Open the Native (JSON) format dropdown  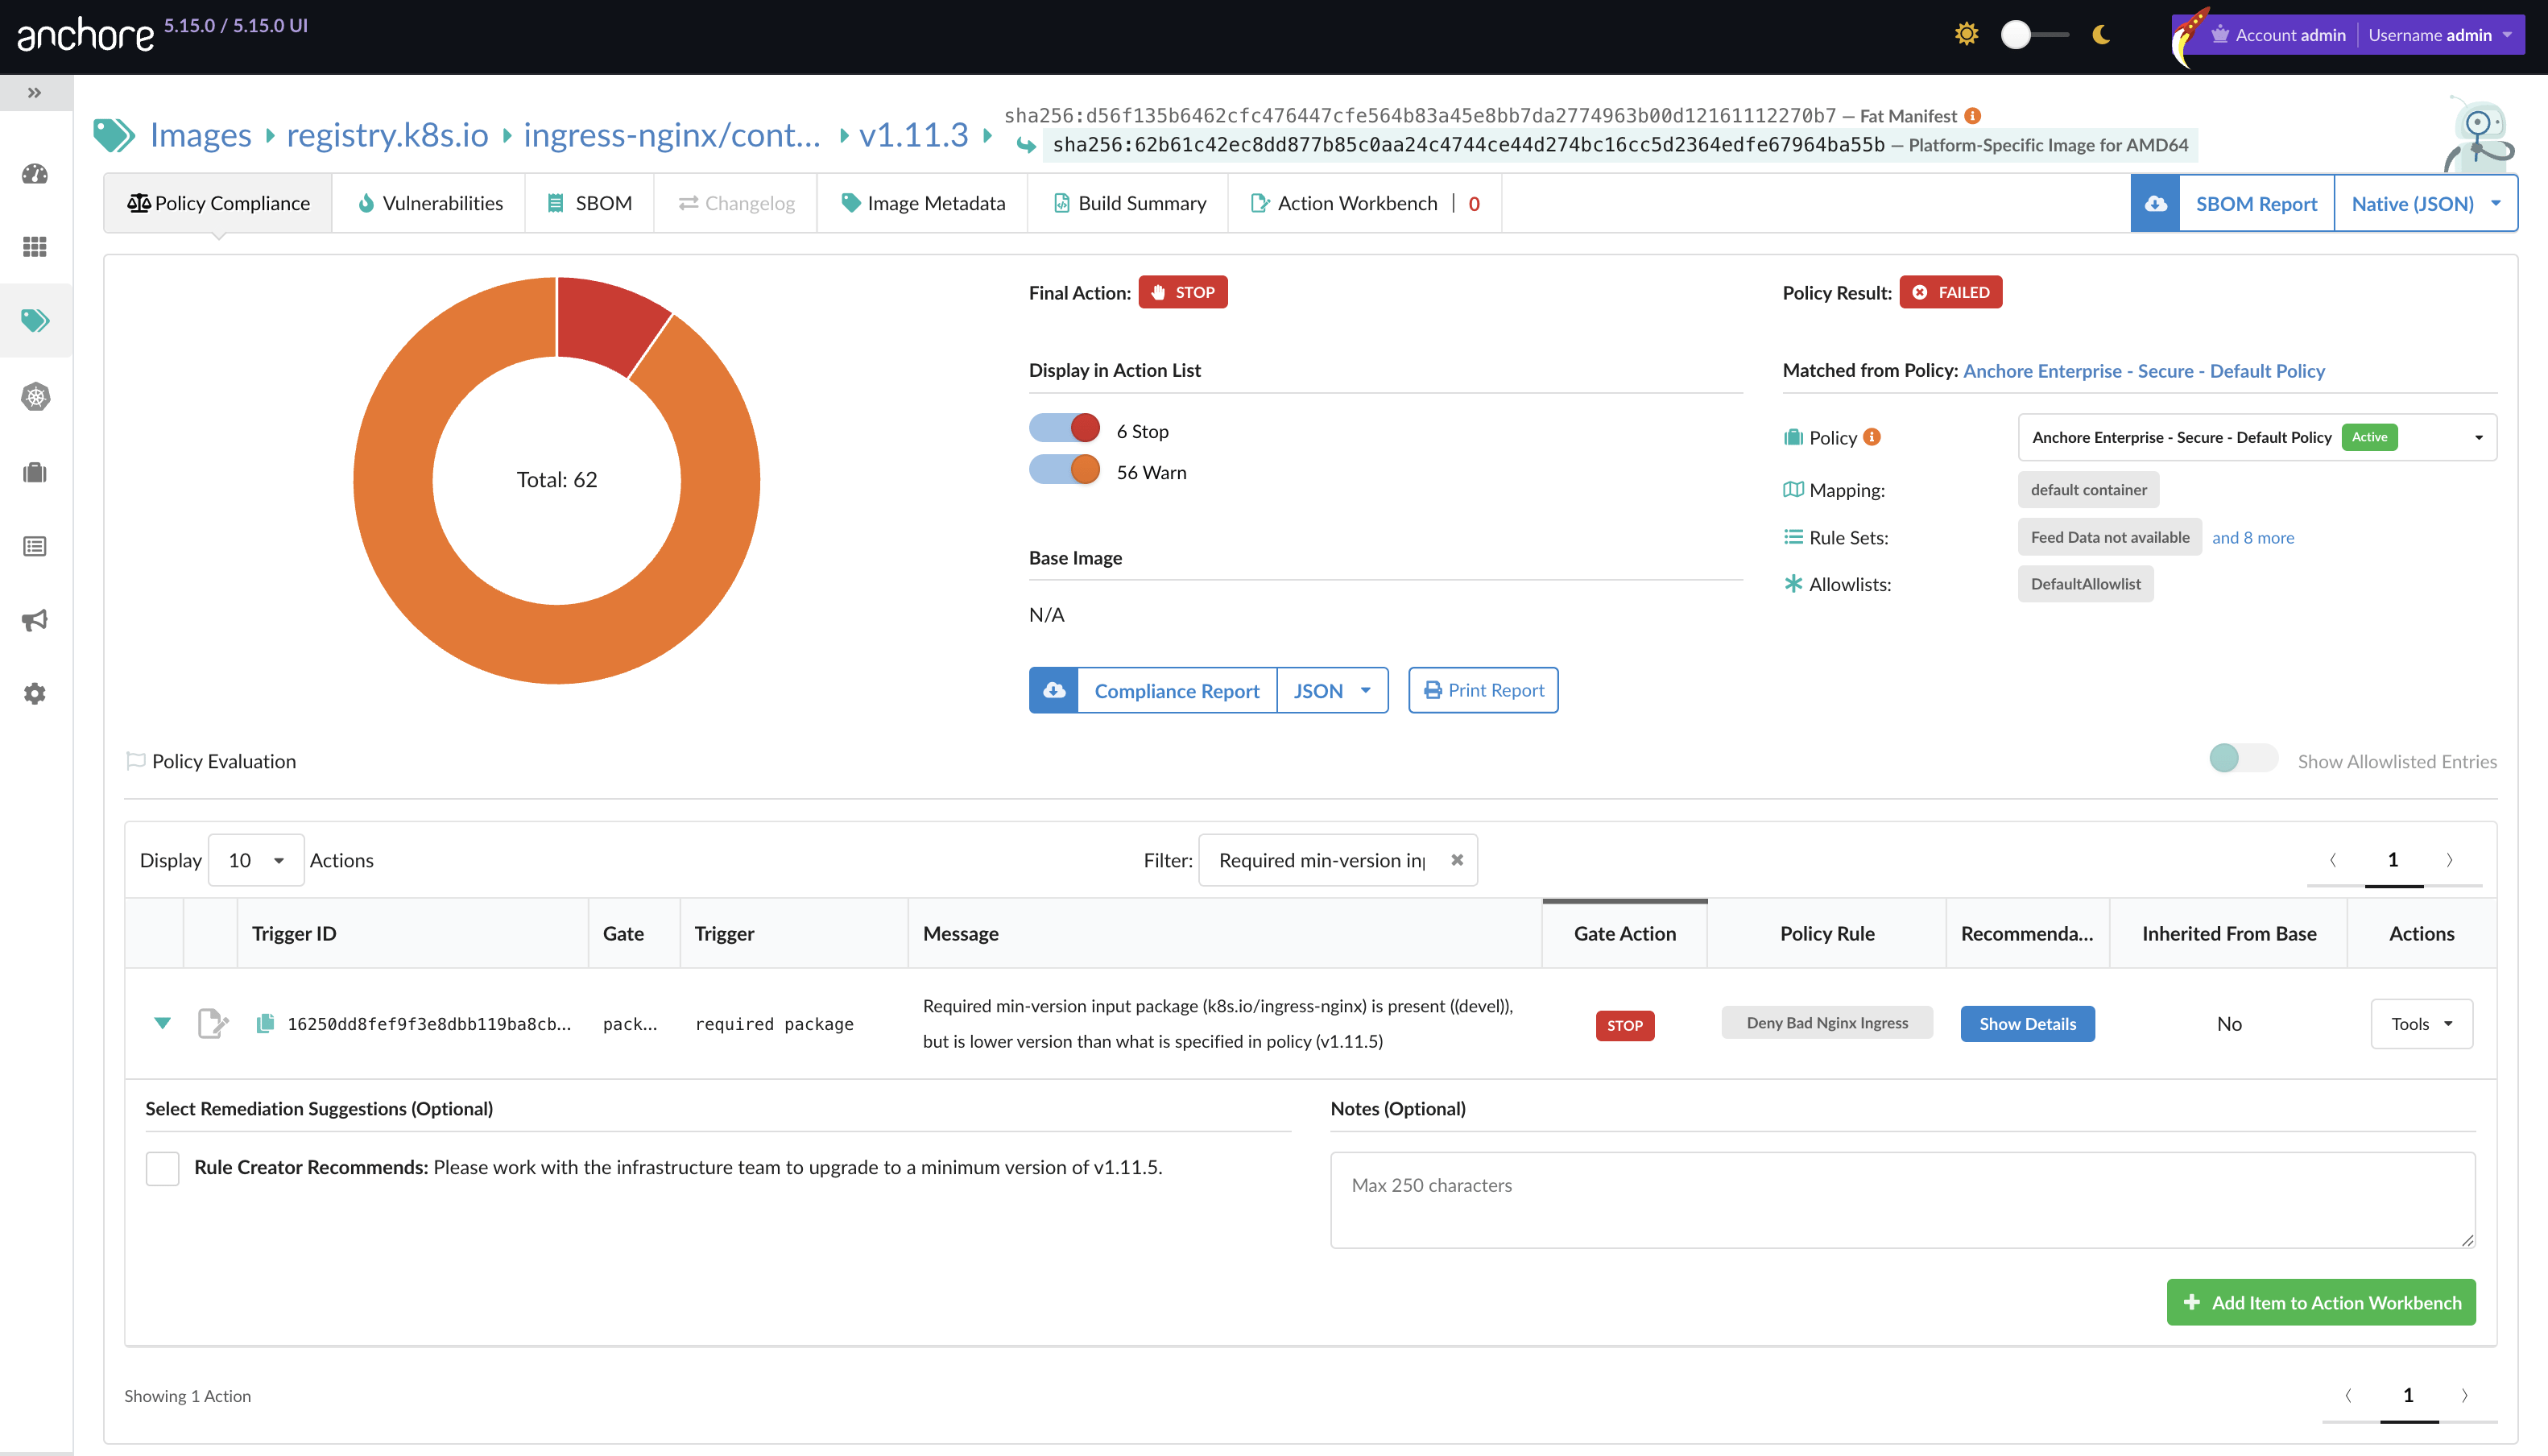[x=2425, y=204]
